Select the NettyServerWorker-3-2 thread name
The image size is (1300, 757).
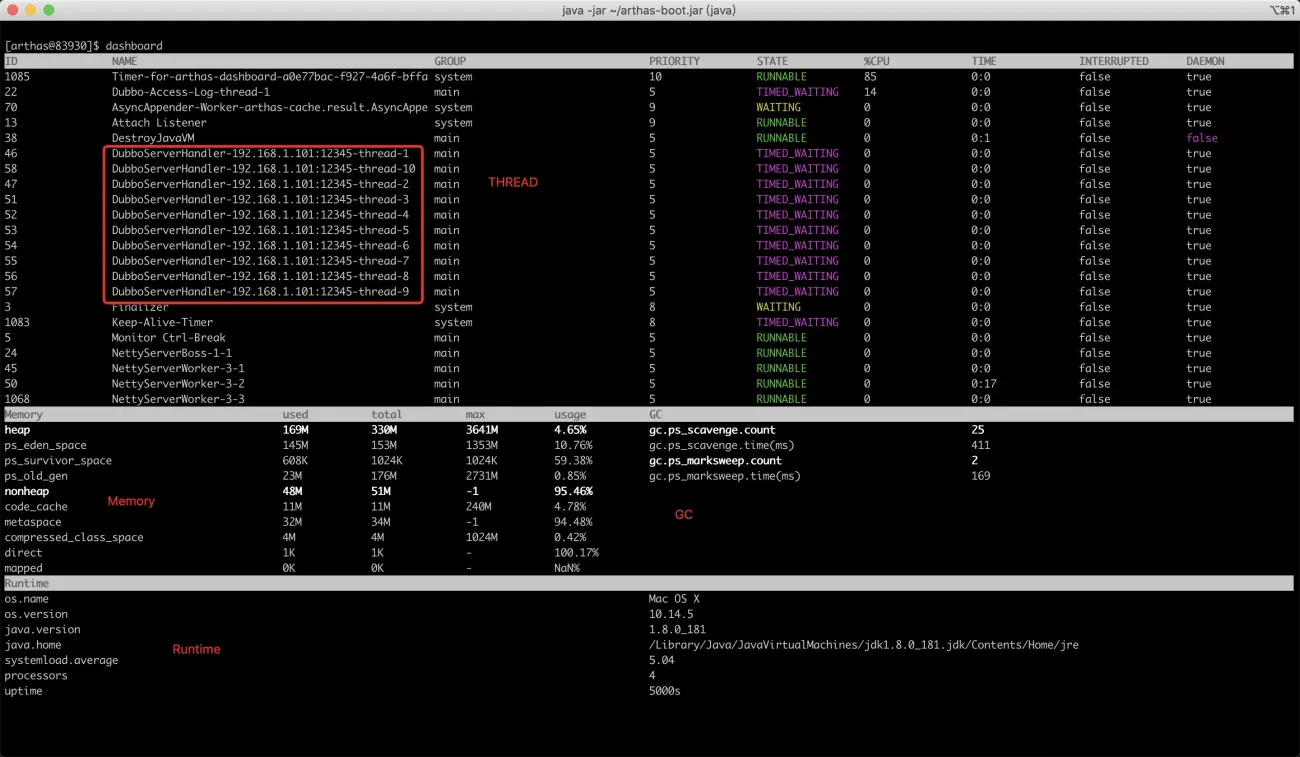coord(178,384)
